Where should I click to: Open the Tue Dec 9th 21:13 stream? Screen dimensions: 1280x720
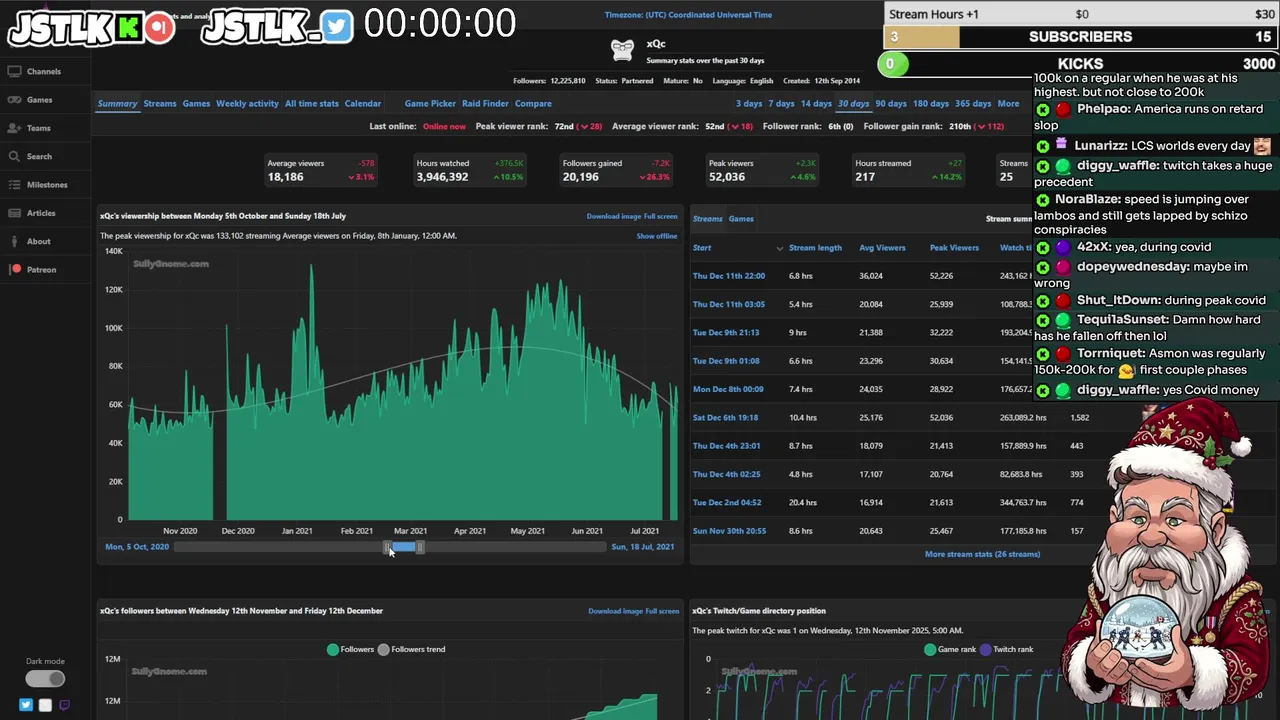[726, 333]
